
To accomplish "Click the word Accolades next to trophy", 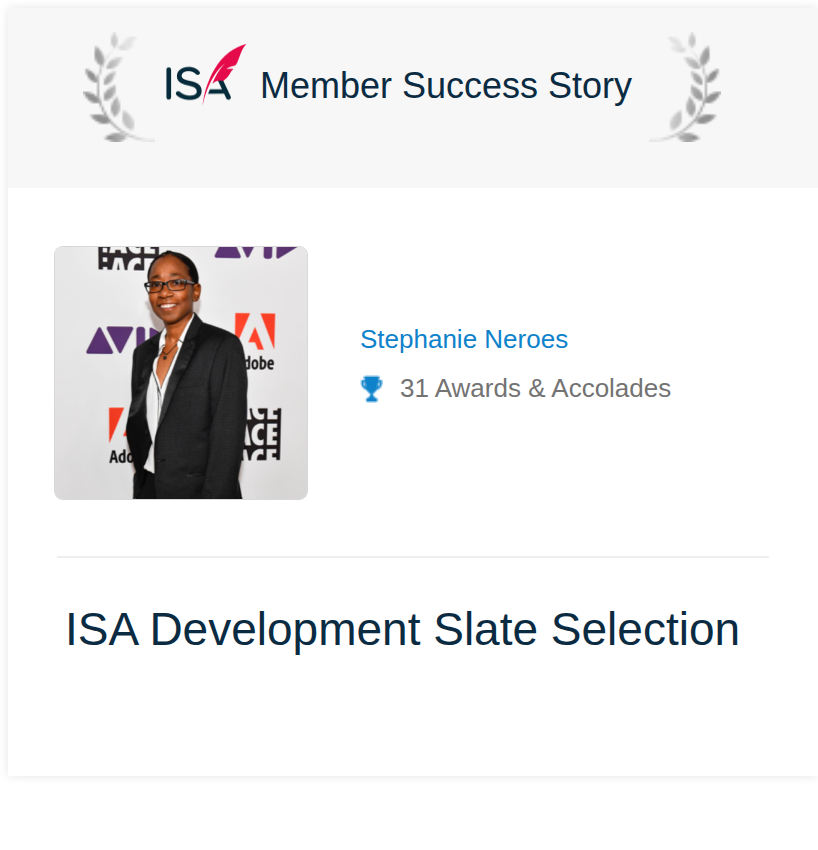I will tap(611, 389).
